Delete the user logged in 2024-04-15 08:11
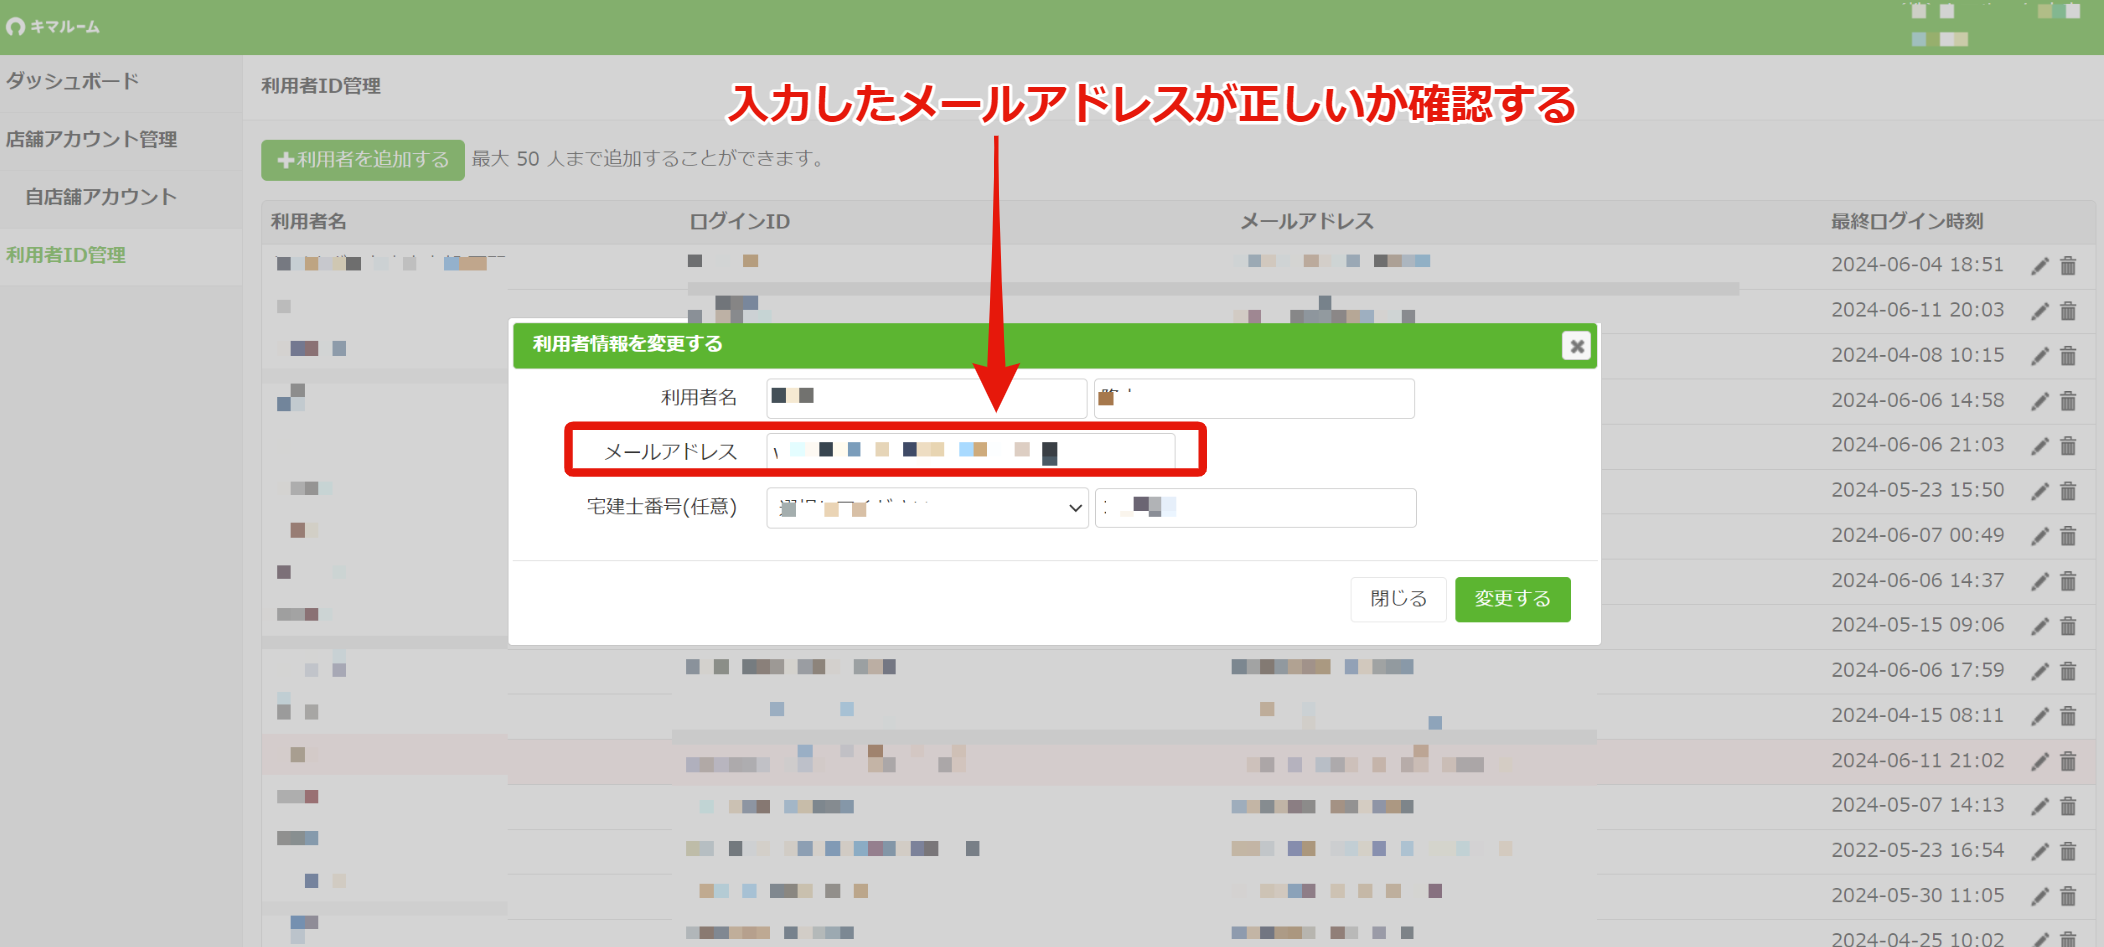Screen dimensions: 2104x947 [x=2068, y=716]
